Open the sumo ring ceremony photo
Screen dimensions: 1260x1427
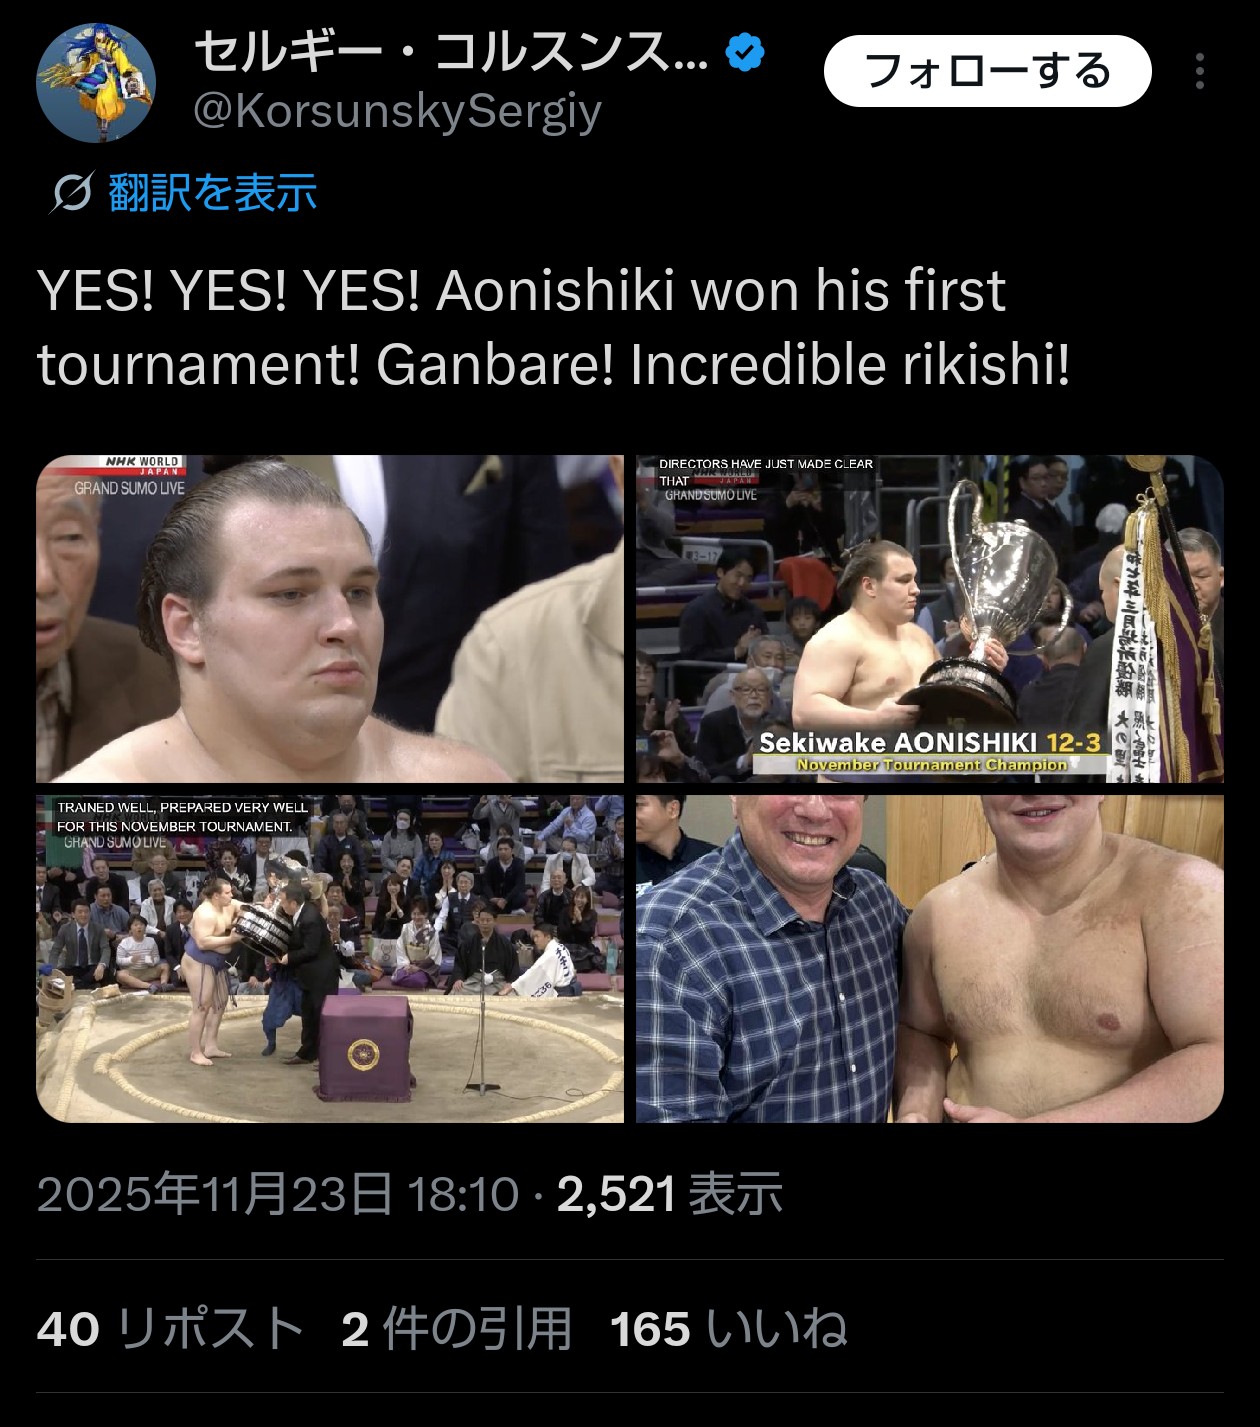[330, 959]
